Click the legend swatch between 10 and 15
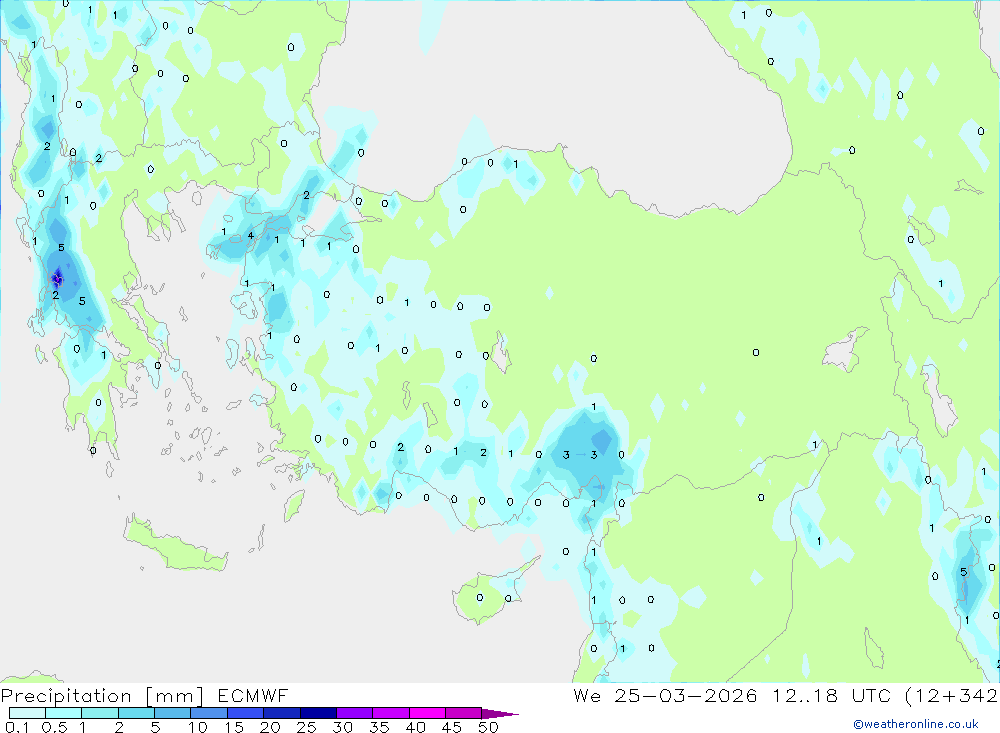The height and width of the screenshot is (733, 1000). pyautogui.click(x=209, y=713)
